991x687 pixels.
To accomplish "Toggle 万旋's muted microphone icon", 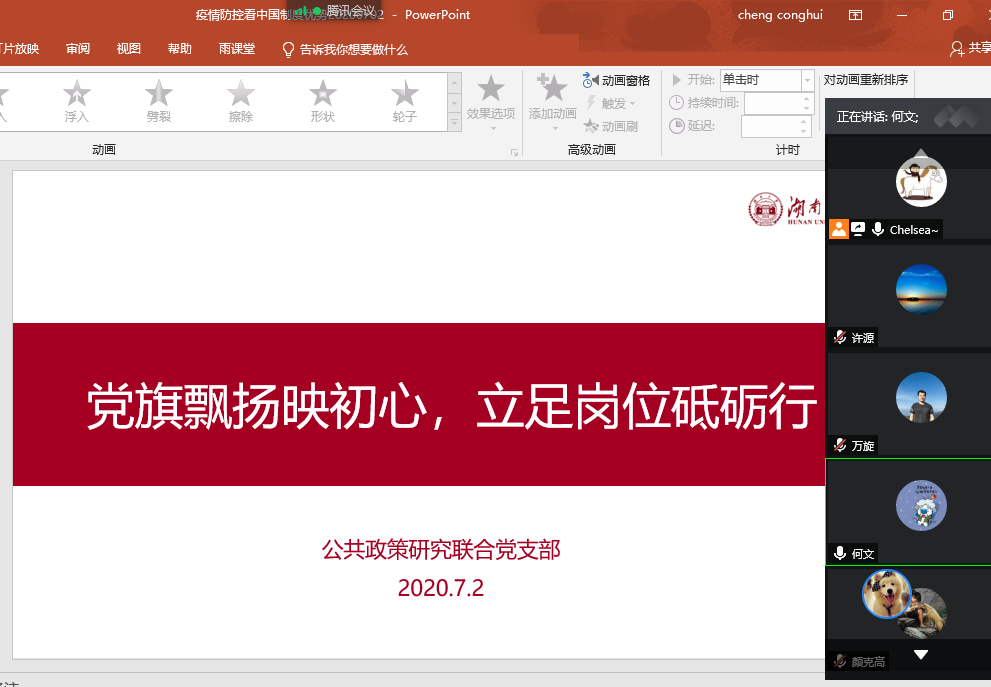I will tap(840, 445).
